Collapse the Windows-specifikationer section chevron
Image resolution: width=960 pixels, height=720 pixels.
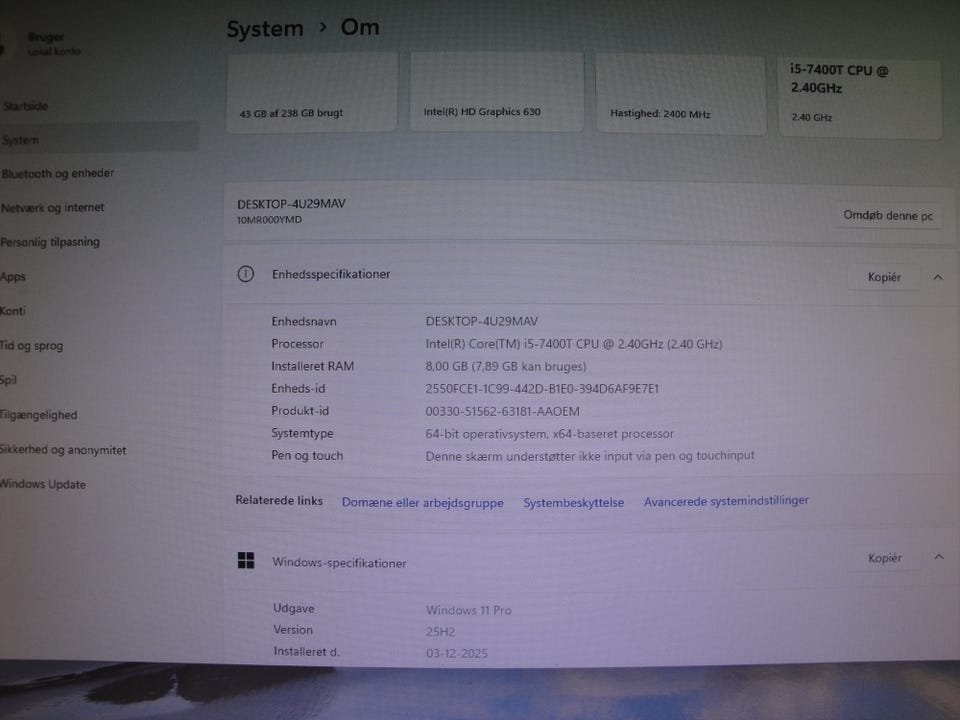(939, 557)
